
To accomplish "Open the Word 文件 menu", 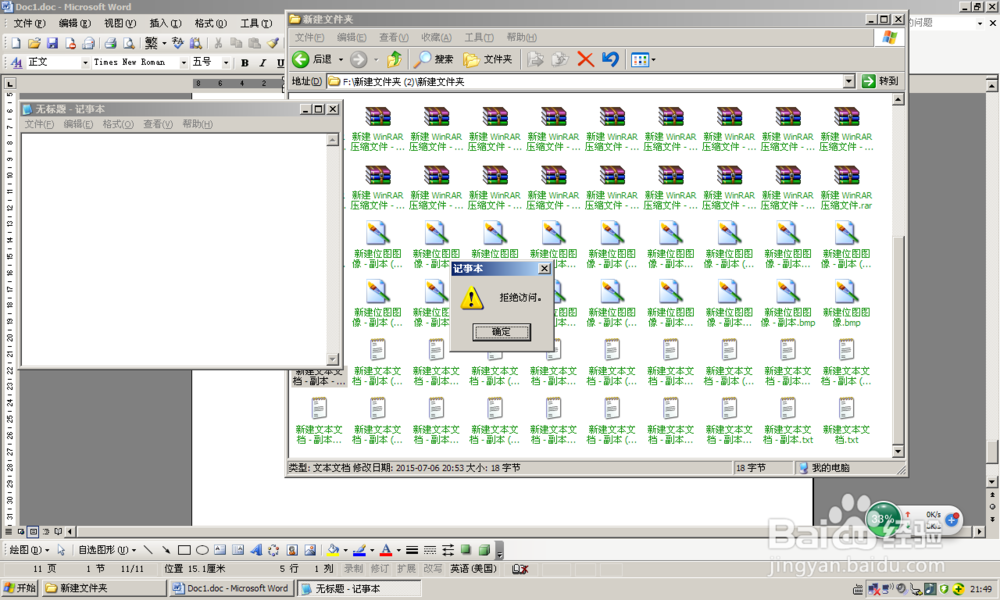I will click(x=29, y=24).
